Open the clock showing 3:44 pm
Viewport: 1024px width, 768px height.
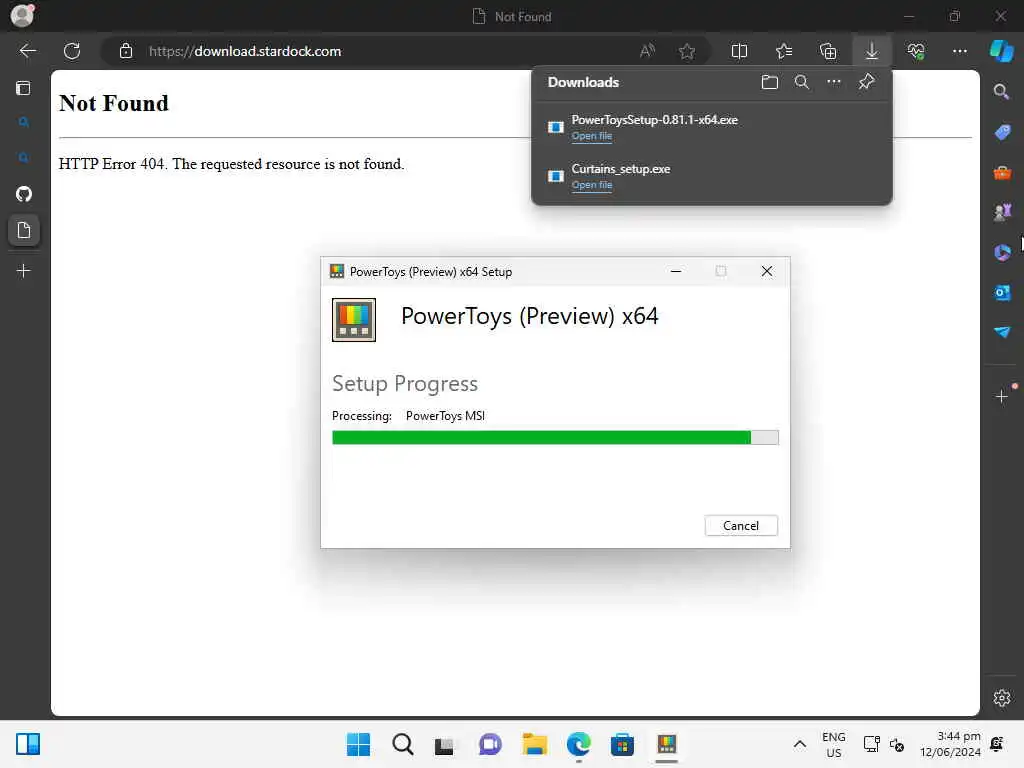click(950, 744)
